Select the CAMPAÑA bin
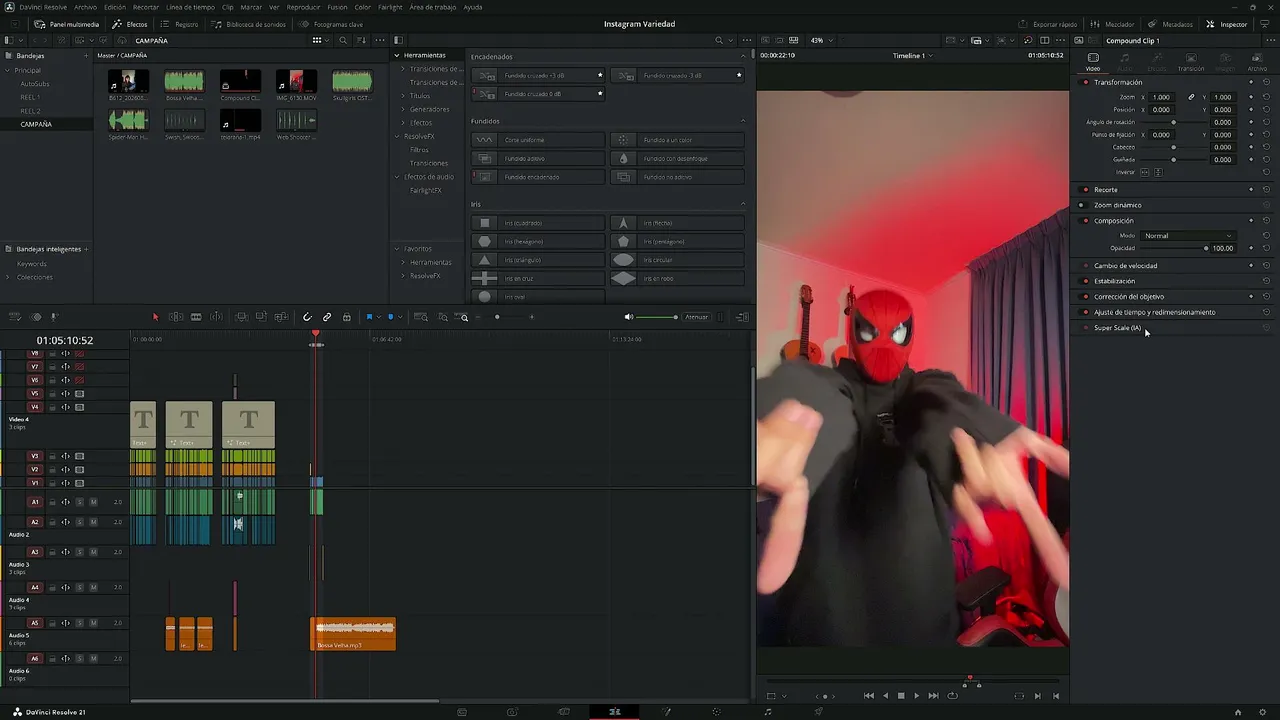 click(36, 124)
